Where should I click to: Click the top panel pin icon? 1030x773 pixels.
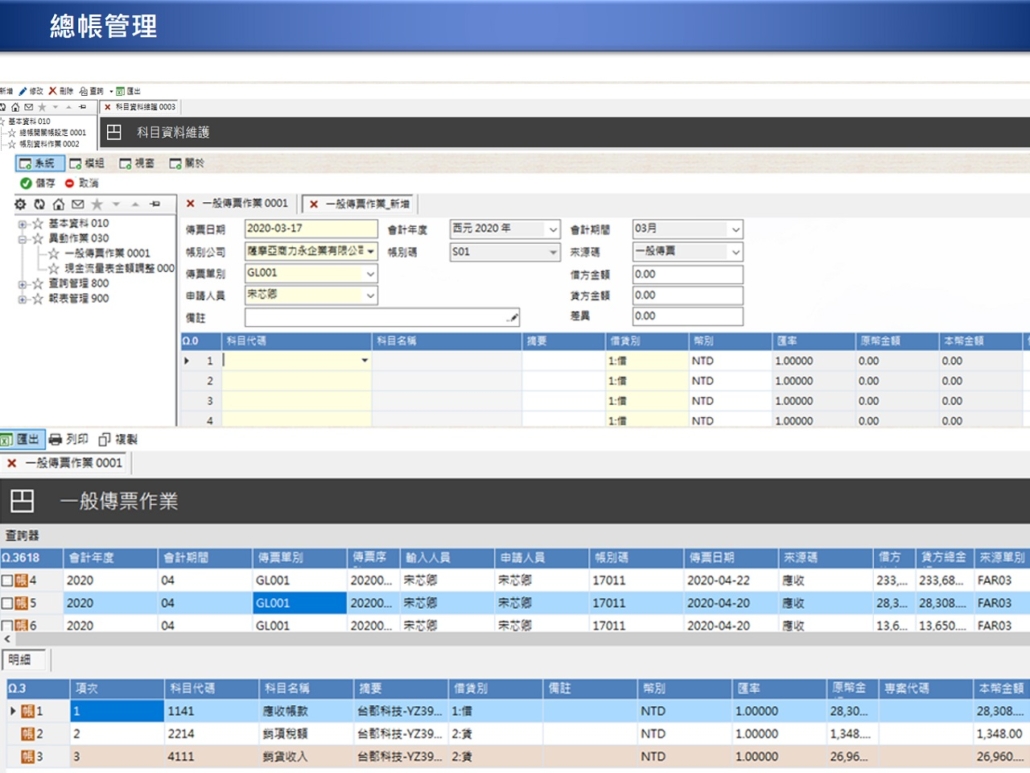[x=82, y=106]
